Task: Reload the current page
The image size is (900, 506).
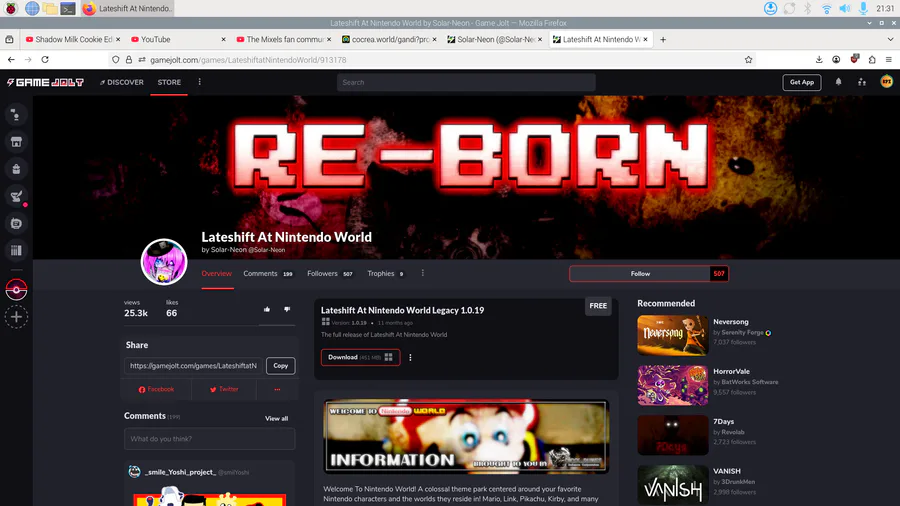Action: pos(45,60)
